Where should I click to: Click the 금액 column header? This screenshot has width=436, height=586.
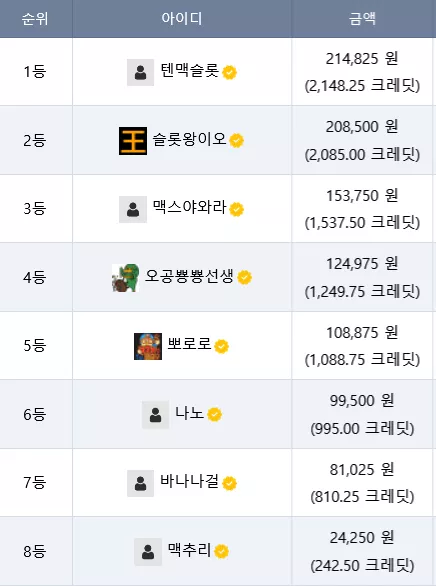[x=362, y=19]
